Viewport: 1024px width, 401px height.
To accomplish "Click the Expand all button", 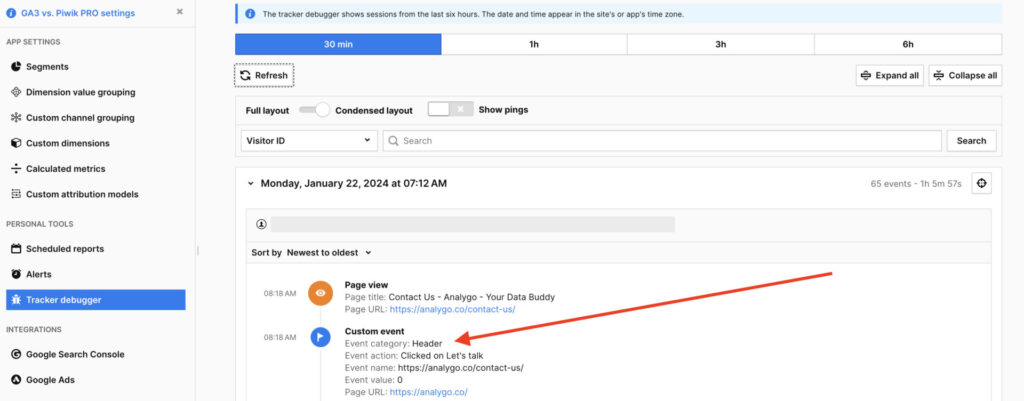I will 889,75.
